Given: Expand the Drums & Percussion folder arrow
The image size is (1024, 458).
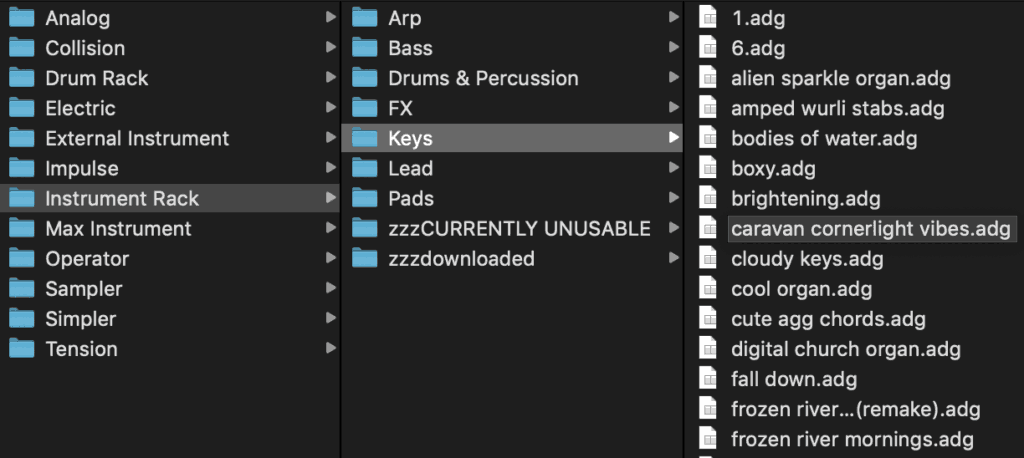Looking at the screenshot, I should tap(673, 78).
